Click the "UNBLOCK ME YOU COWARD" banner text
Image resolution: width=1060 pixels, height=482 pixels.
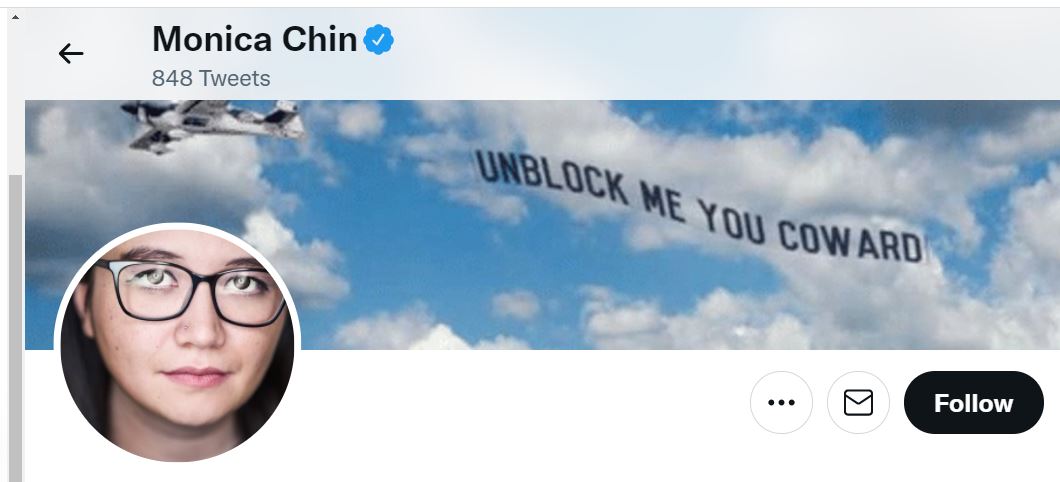click(700, 208)
